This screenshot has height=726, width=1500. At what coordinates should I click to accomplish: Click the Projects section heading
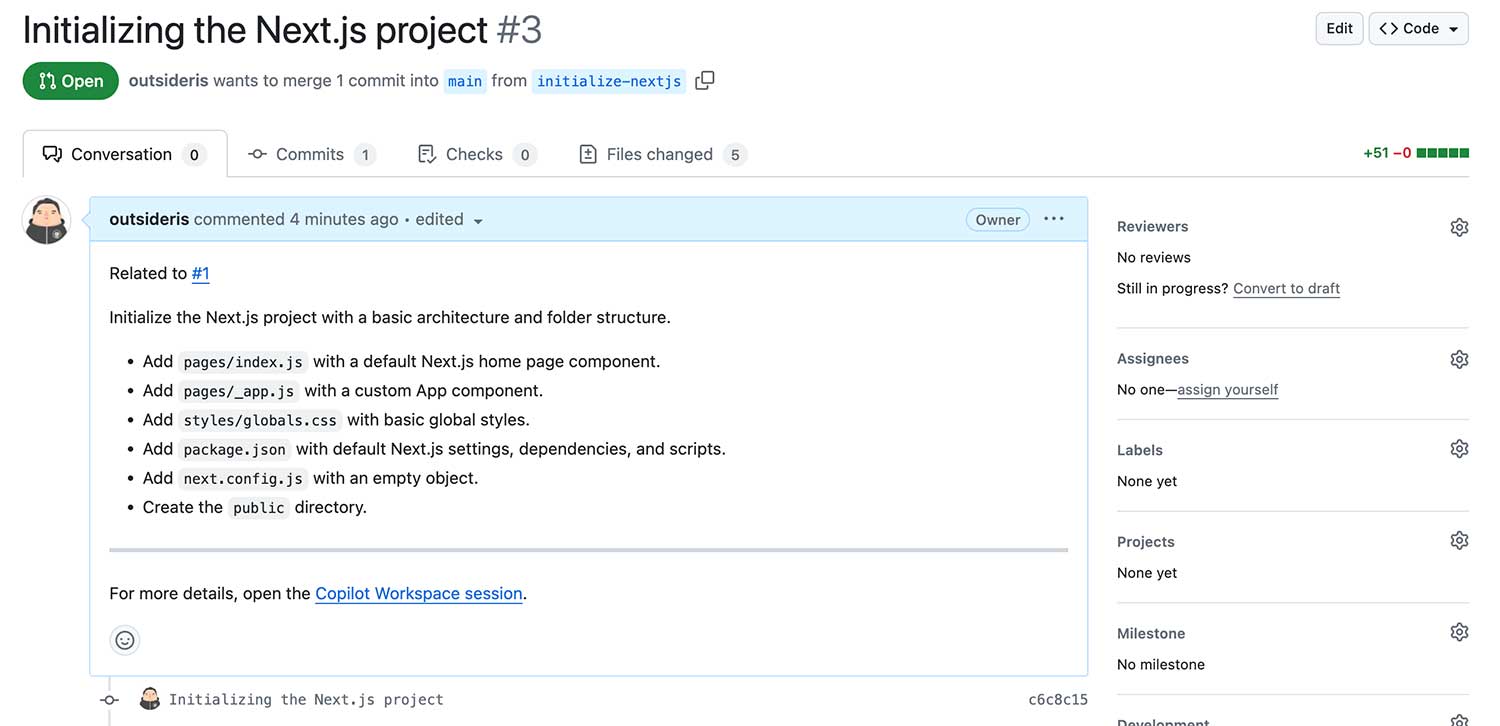[1146, 541]
